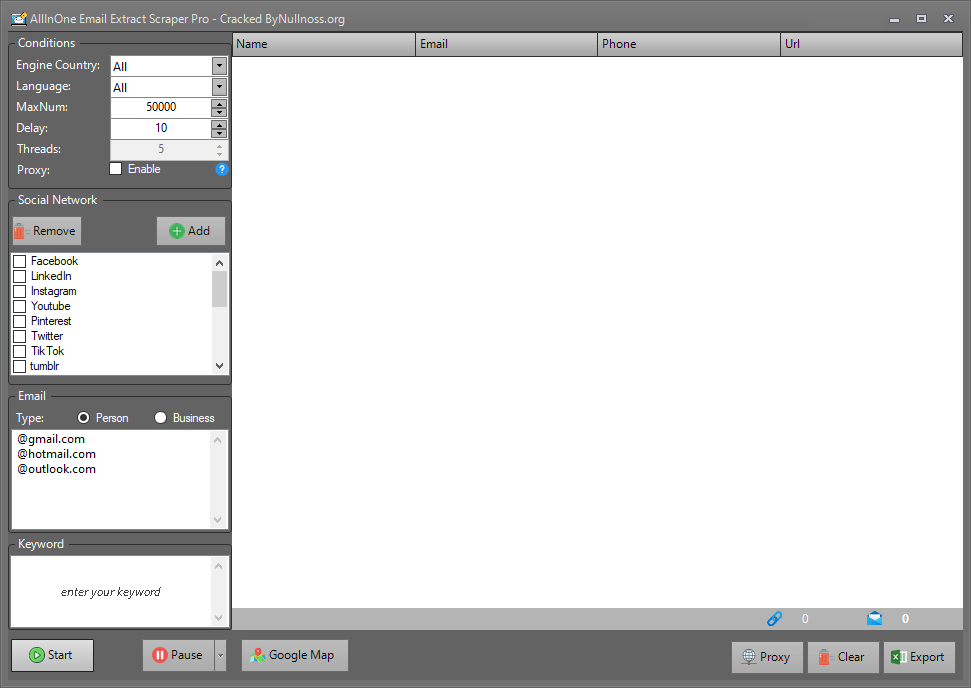Sort results by the Name column
This screenshot has width=971, height=688.
(324, 44)
